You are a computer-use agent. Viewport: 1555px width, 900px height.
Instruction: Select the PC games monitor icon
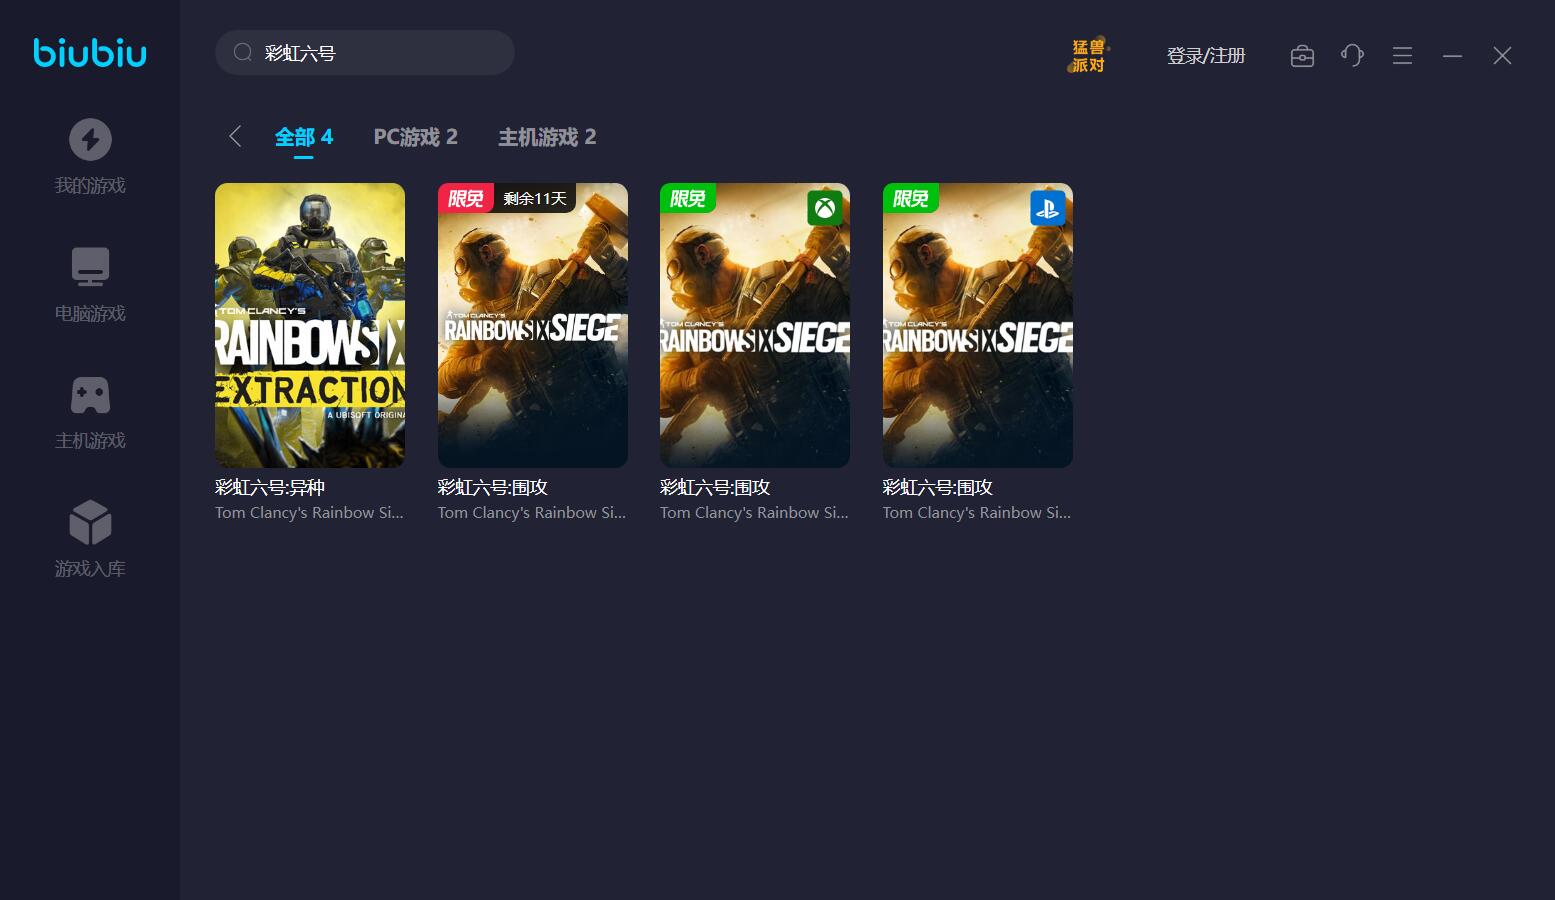click(90, 267)
